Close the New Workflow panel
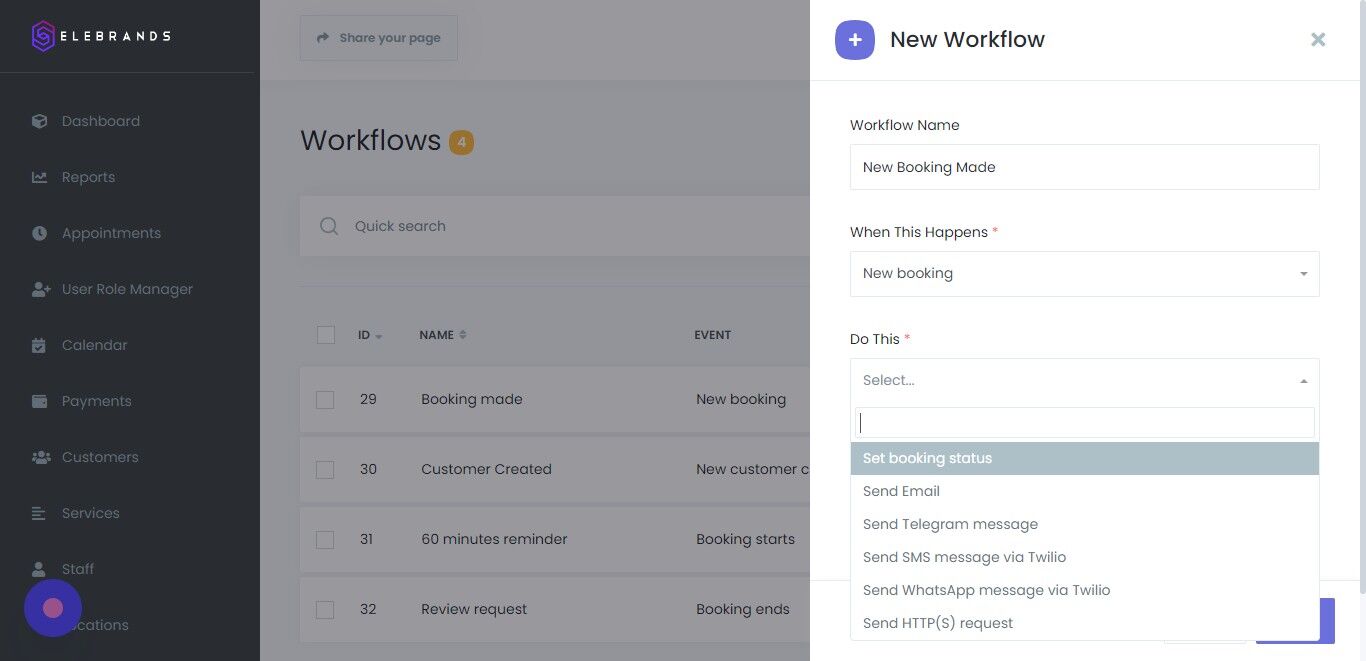Image resolution: width=1366 pixels, height=661 pixels. pyautogui.click(x=1318, y=39)
